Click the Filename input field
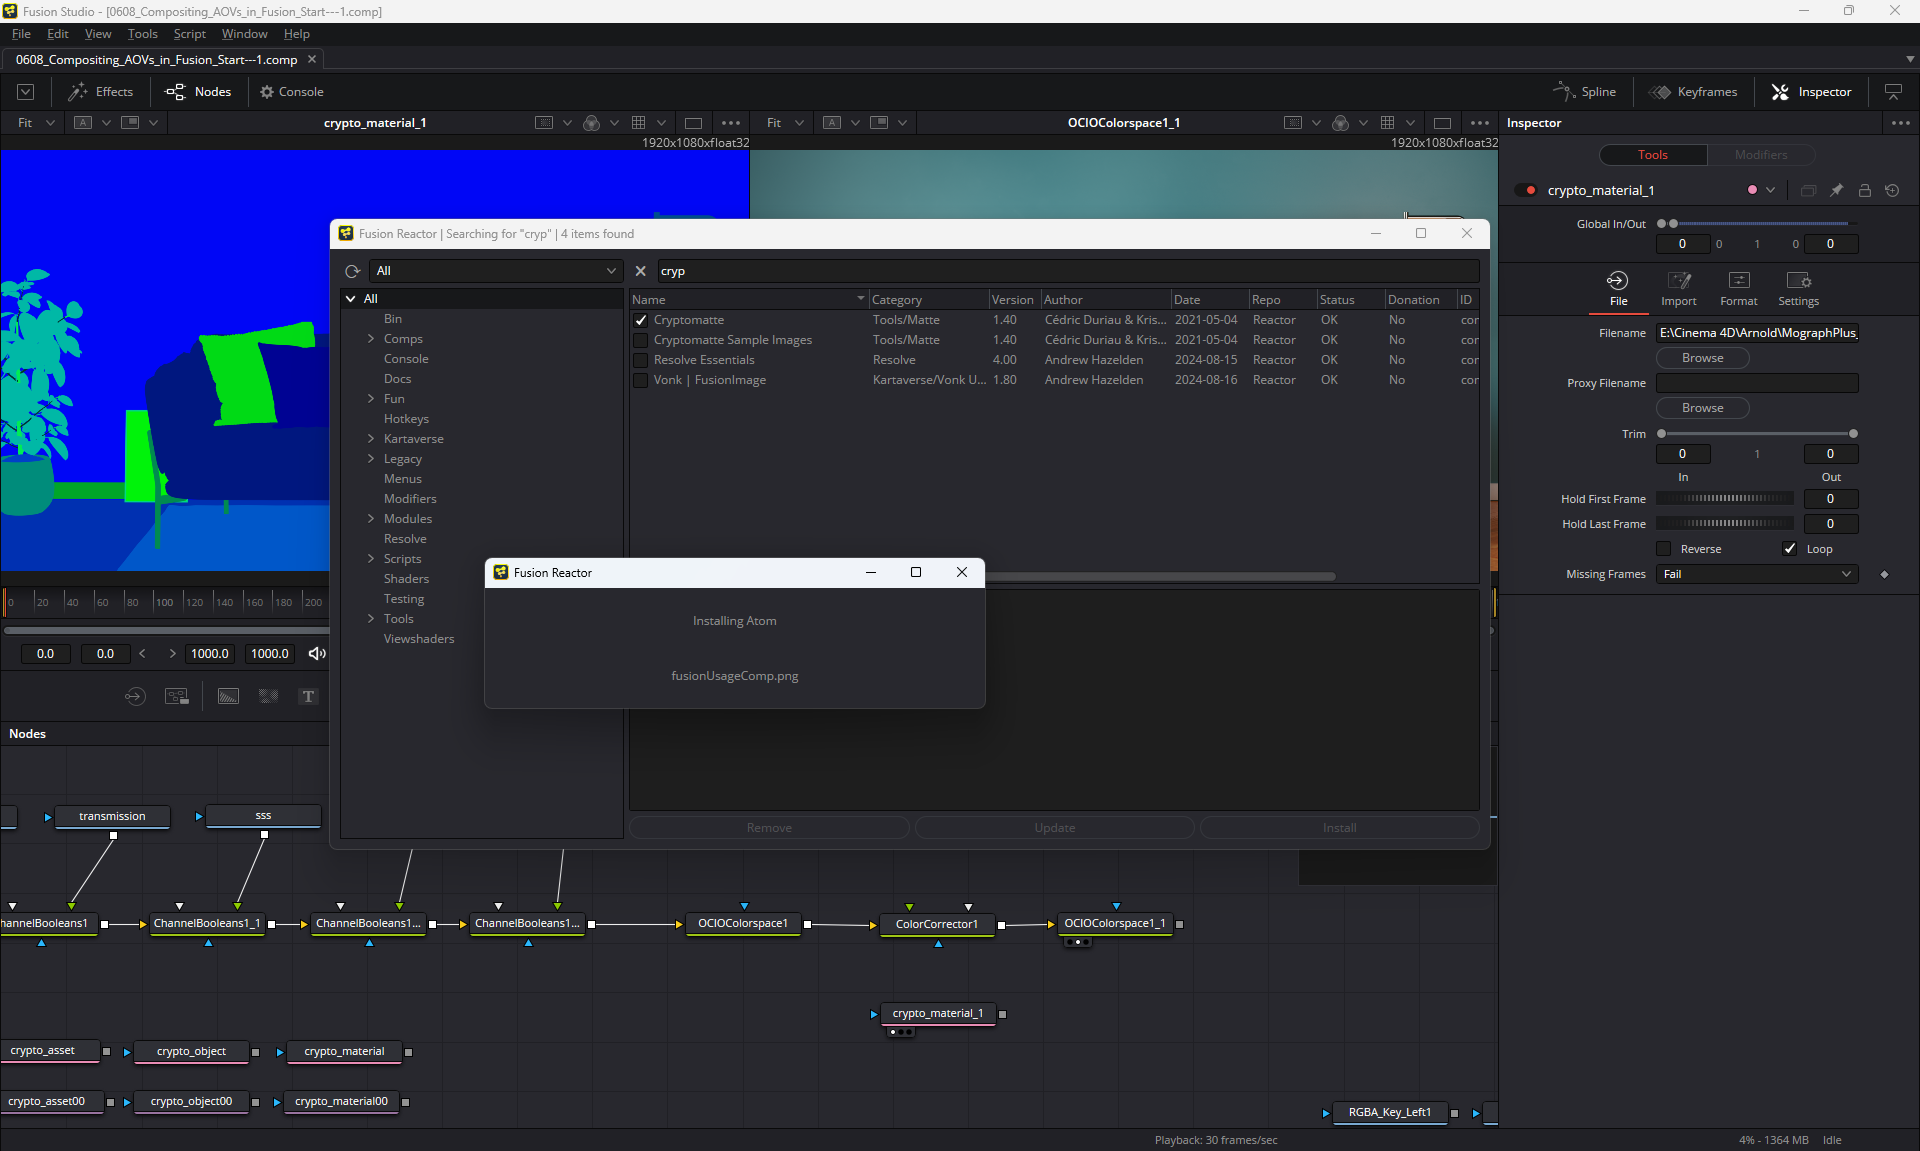This screenshot has width=1920, height=1151. tap(1756, 333)
